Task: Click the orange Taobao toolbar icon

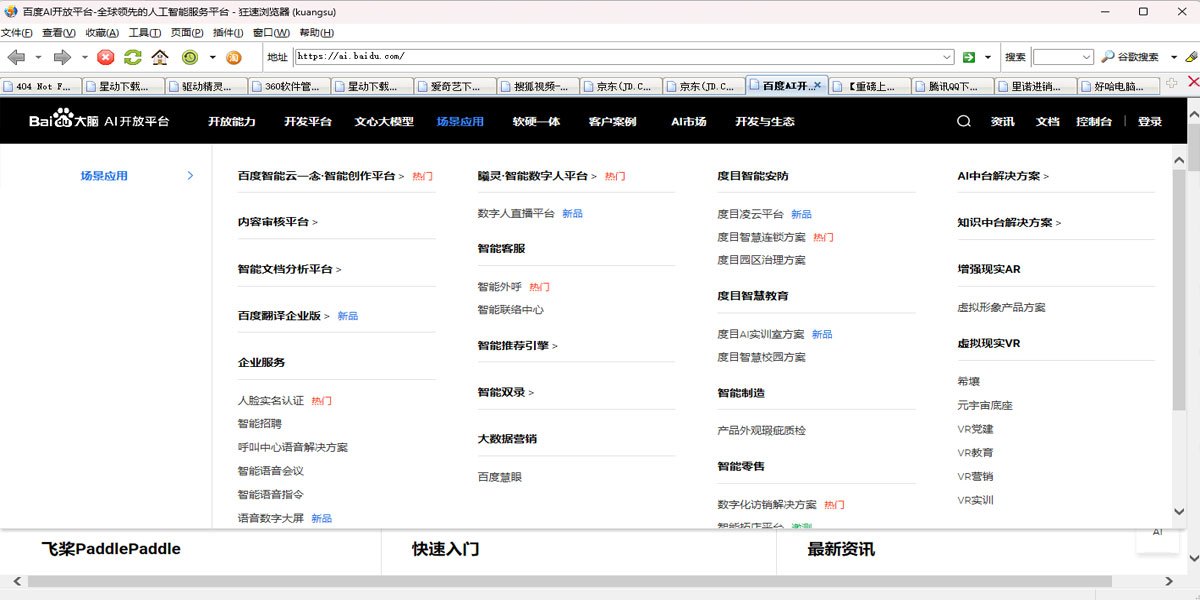Action: coord(234,57)
